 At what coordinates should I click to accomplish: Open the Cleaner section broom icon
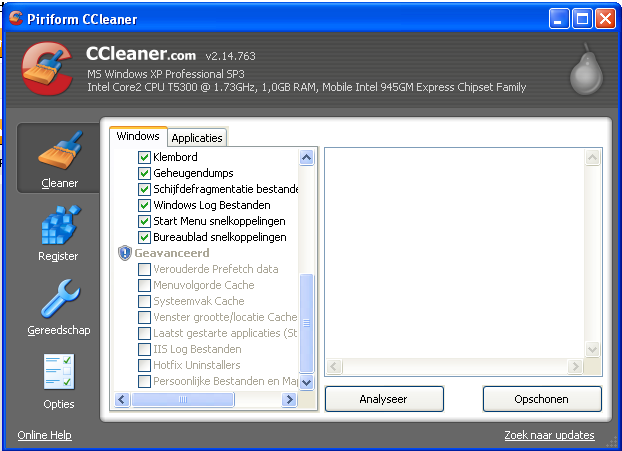(60, 151)
